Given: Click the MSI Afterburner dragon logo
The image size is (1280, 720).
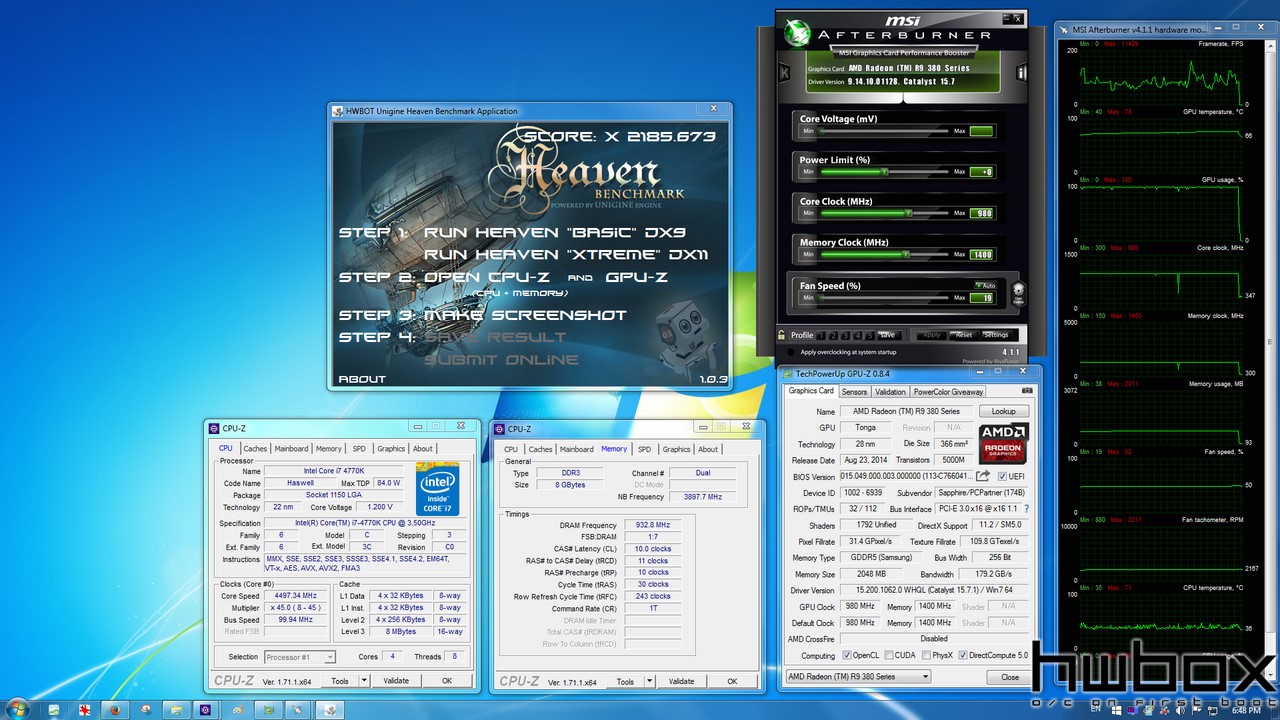Looking at the screenshot, I should (x=798, y=33).
